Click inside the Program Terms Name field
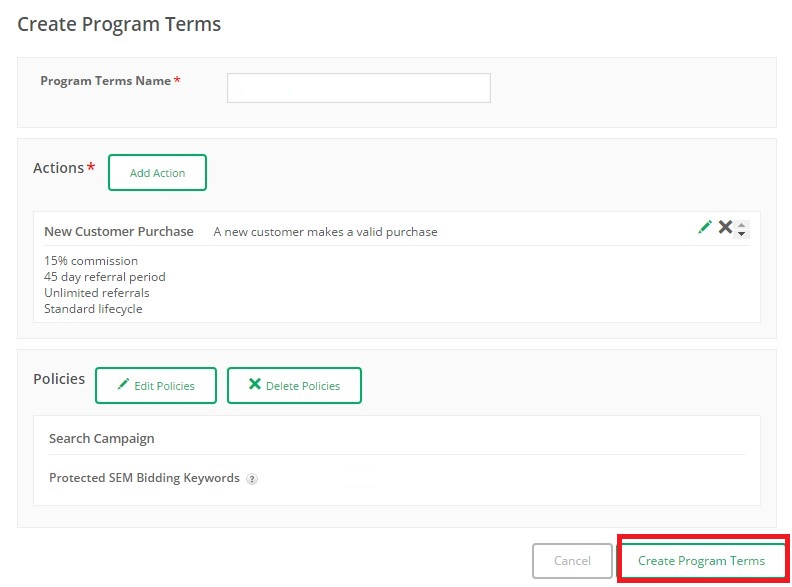This screenshot has height=587, width=792. pyautogui.click(x=359, y=88)
